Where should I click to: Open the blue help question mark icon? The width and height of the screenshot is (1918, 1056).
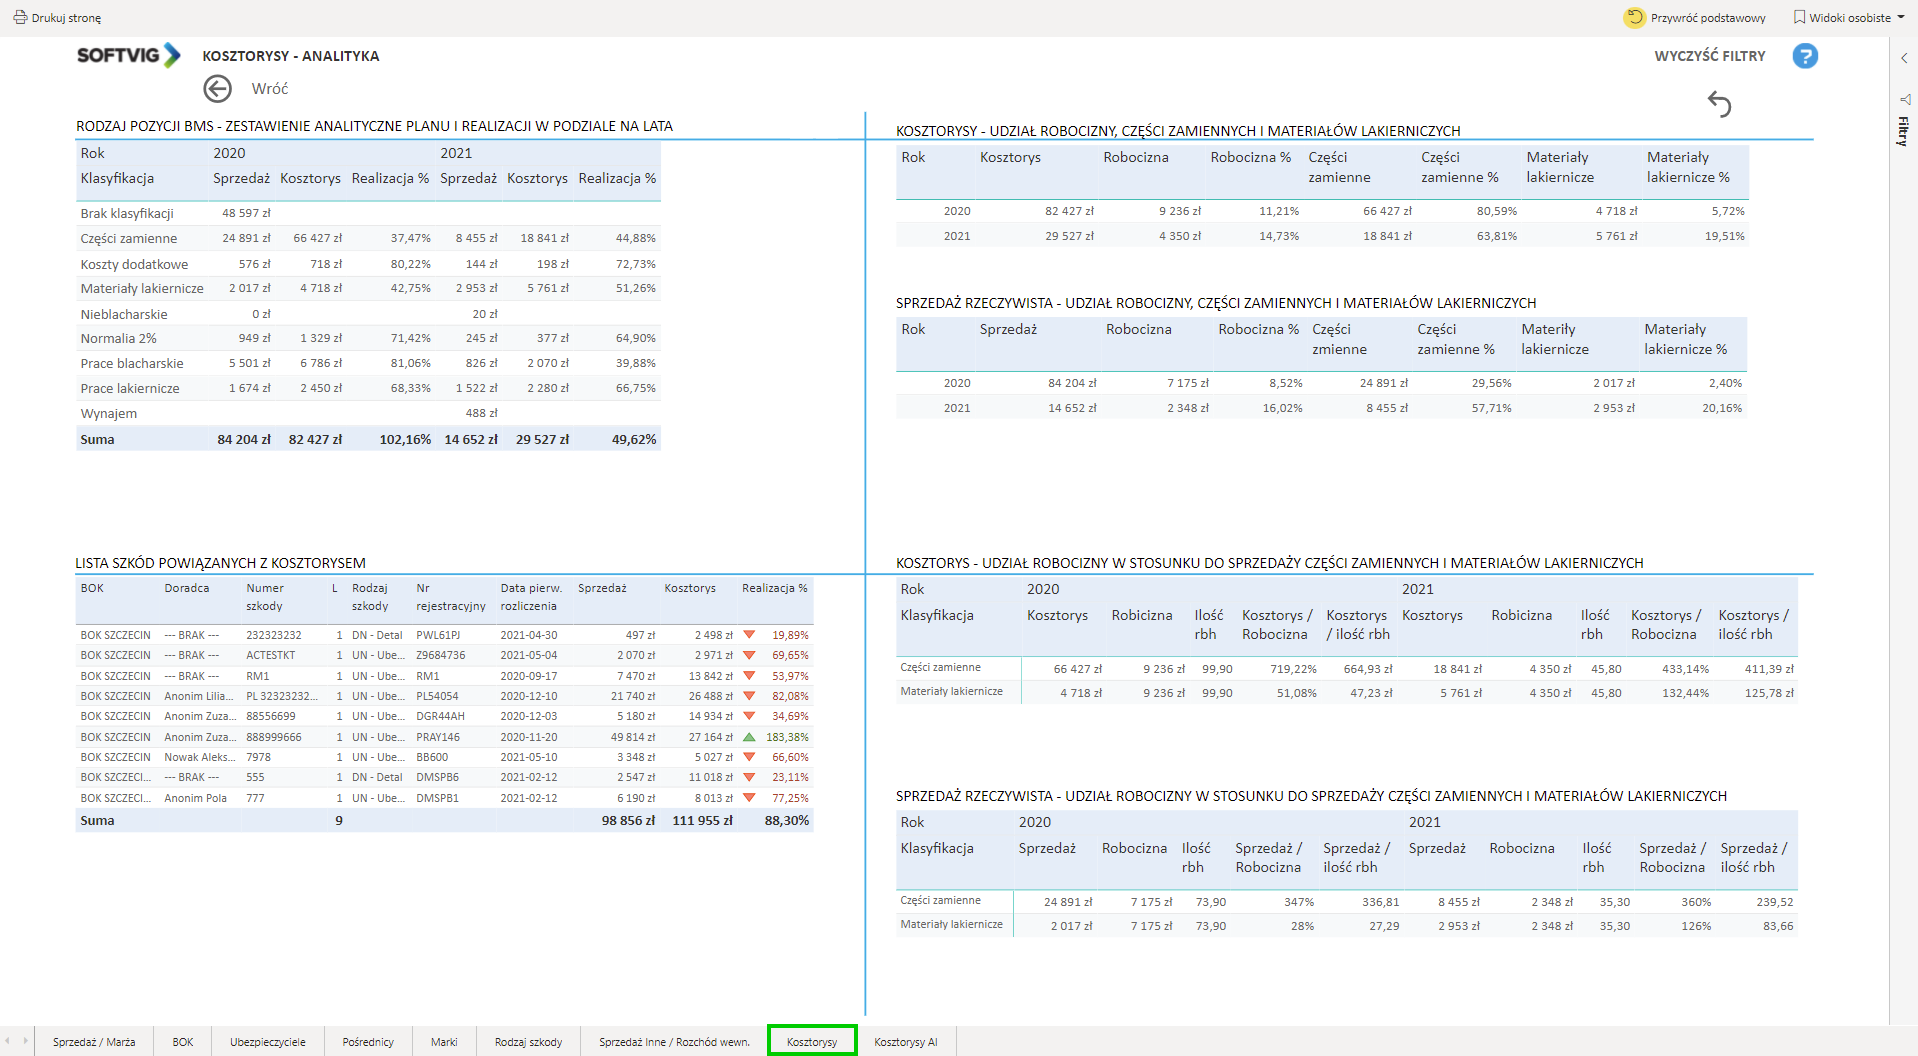[1804, 56]
